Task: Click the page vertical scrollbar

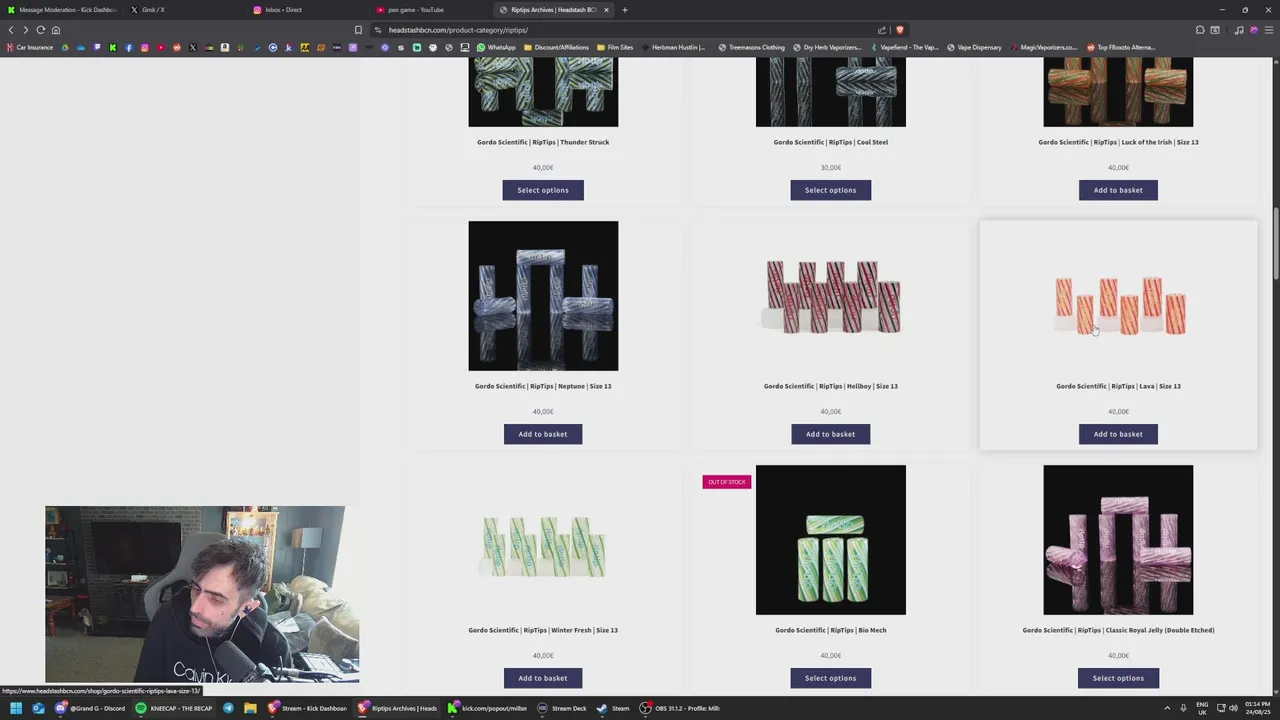Action: click(1276, 245)
